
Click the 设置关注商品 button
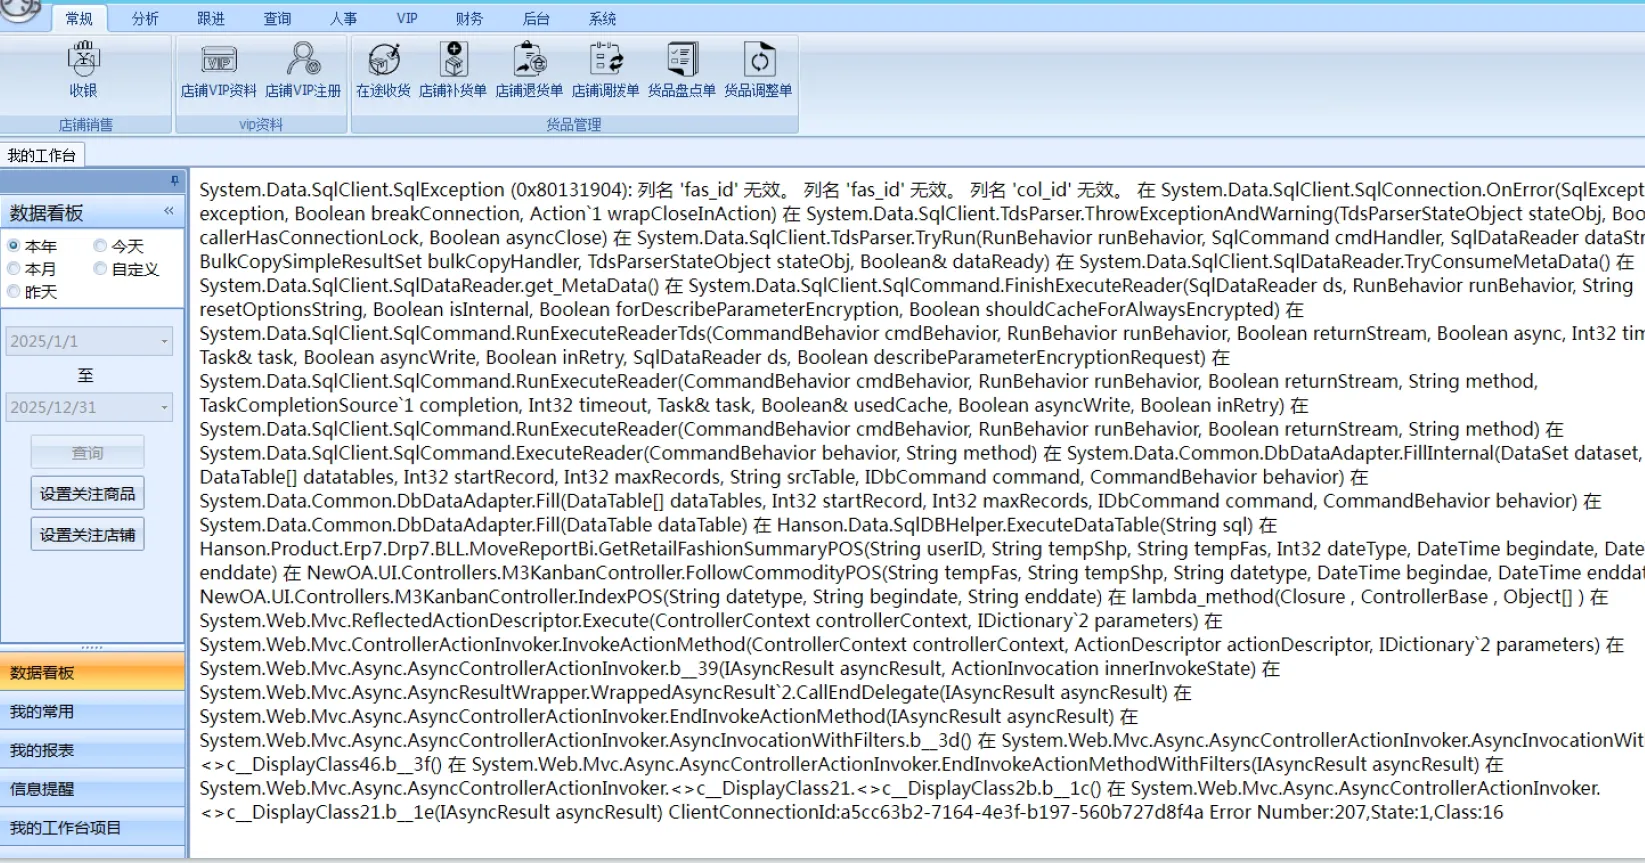tap(87, 494)
